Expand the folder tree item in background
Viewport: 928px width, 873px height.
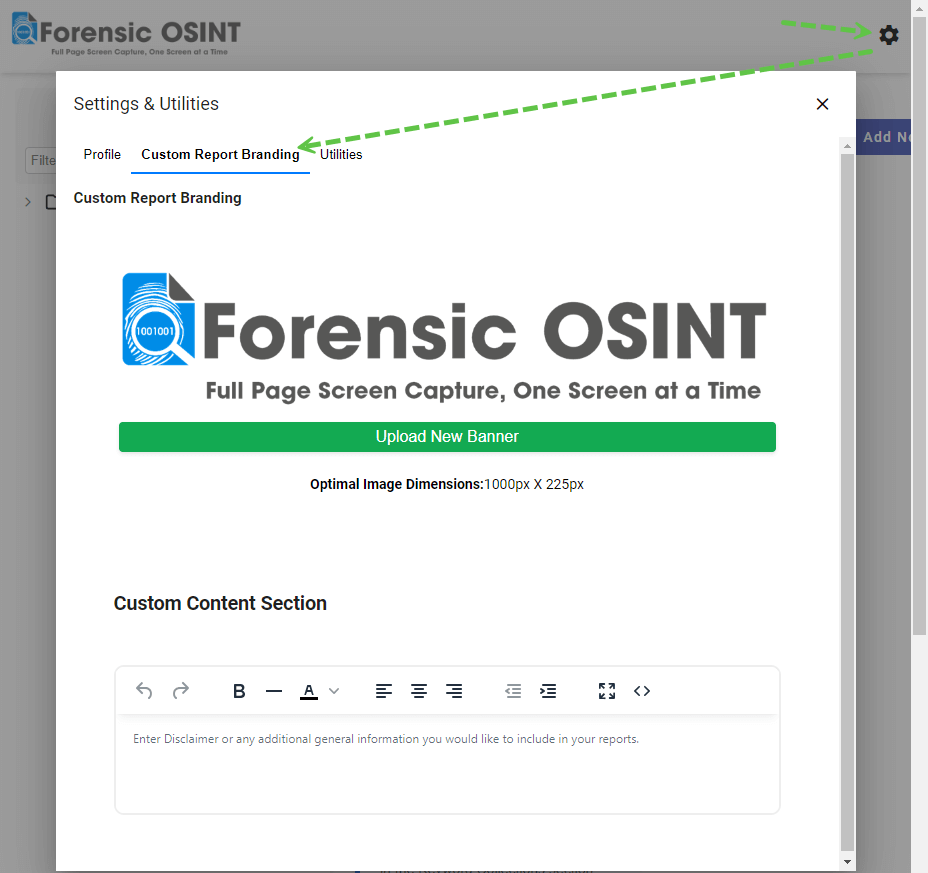coord(28,202)
